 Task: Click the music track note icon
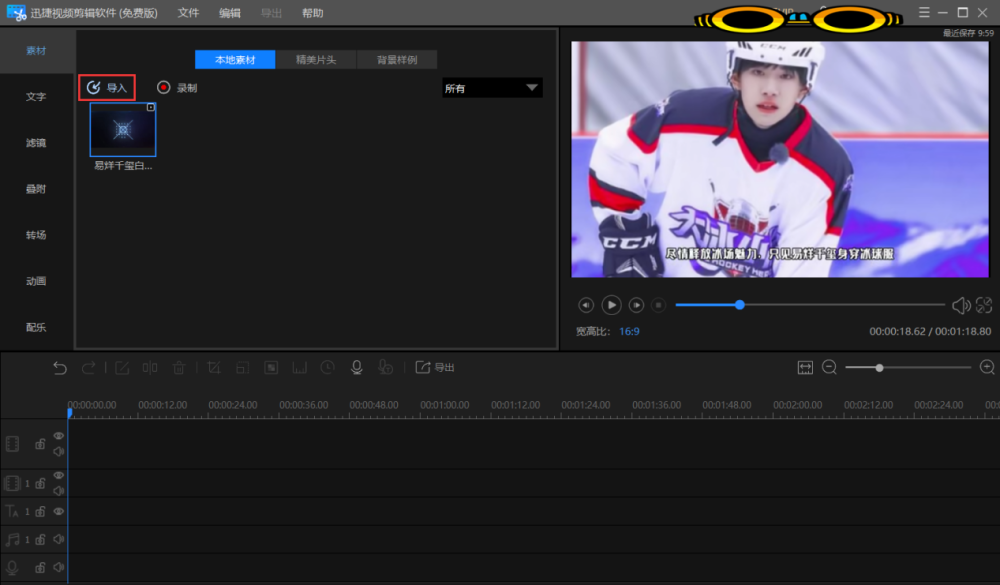point(12,540)
